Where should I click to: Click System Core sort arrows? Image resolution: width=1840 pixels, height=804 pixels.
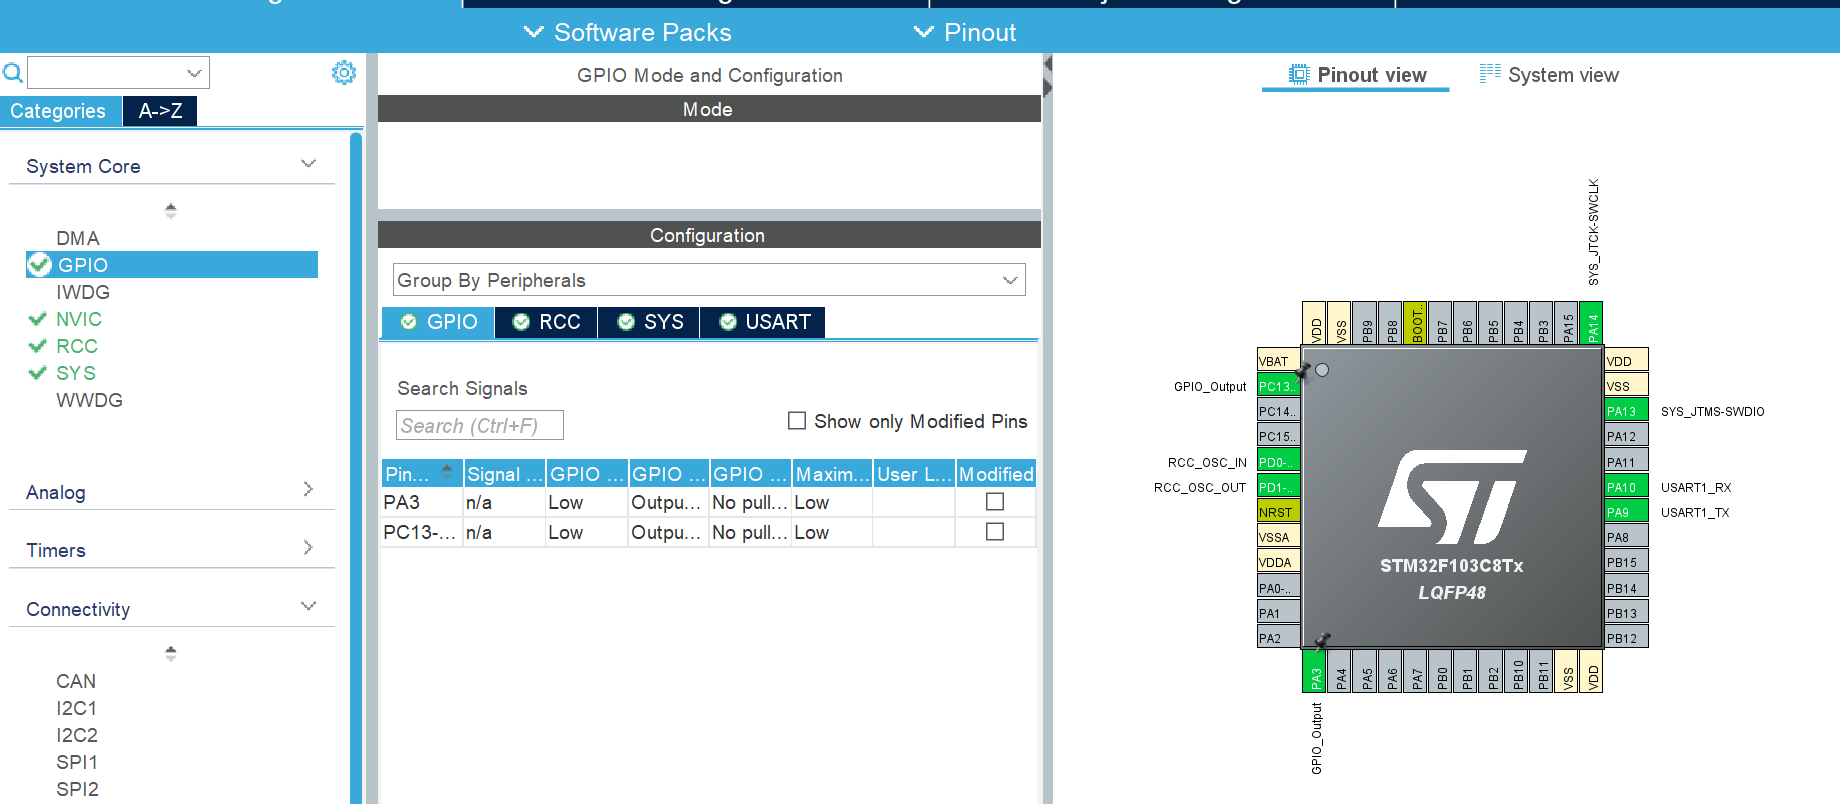pyautogui.click(x=171, y=211)
